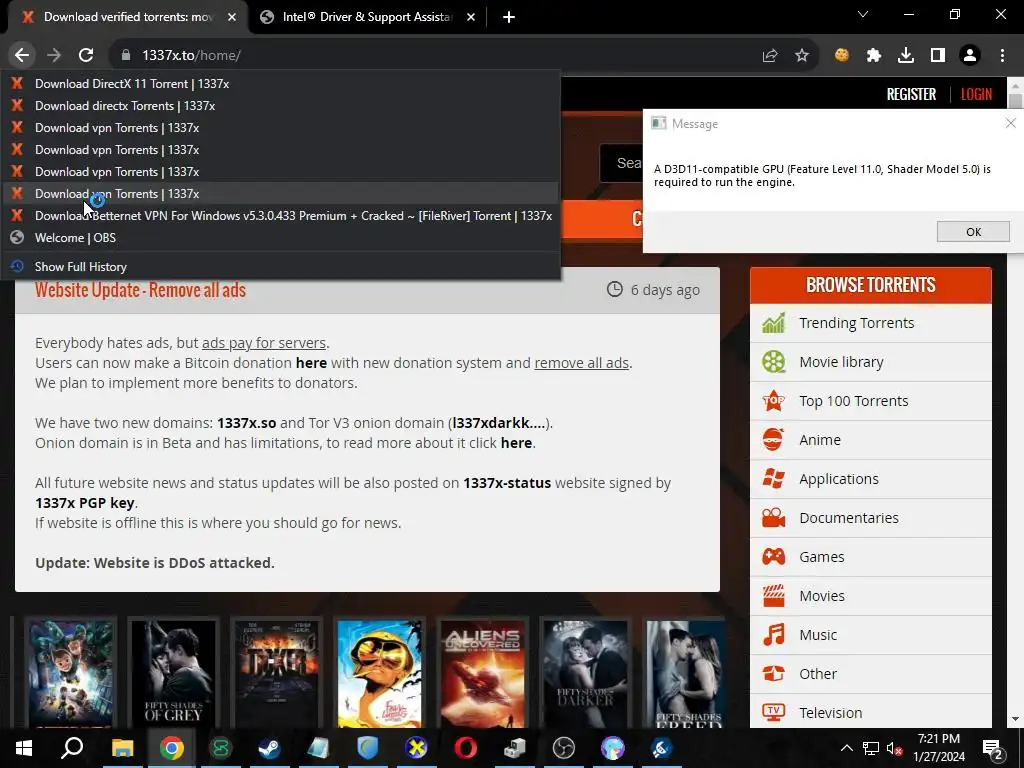1024x768 pixels.
Task: Open the tab search chevron
Action: point(863,14)
